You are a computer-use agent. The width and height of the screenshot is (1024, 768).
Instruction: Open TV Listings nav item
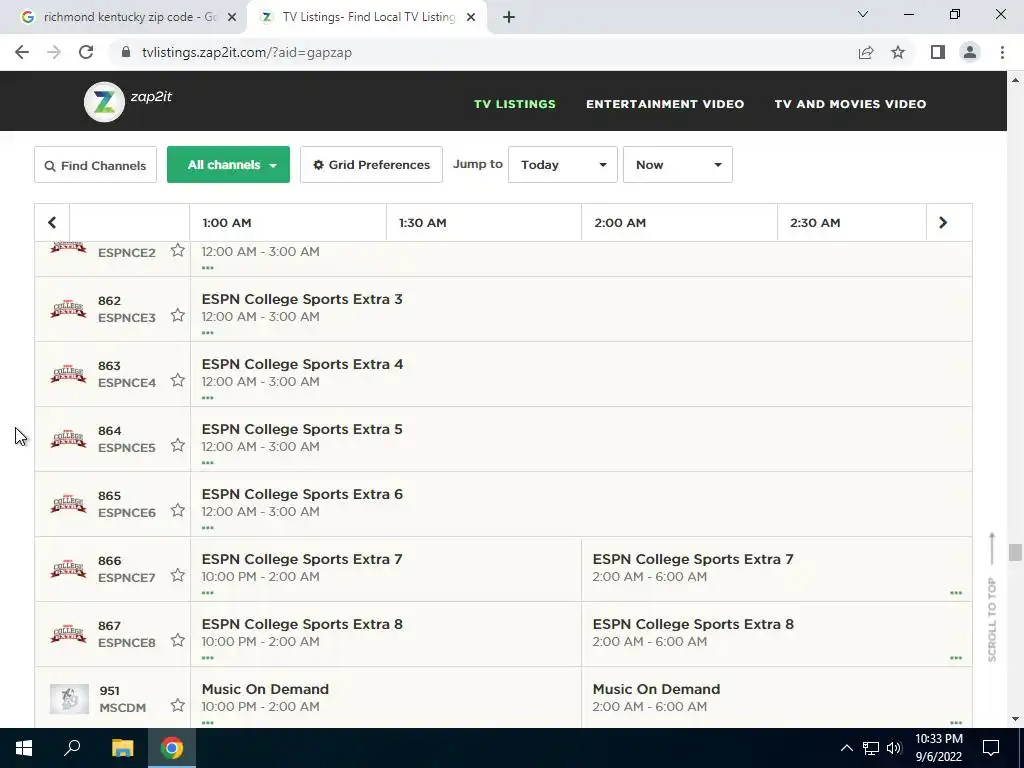515,104
